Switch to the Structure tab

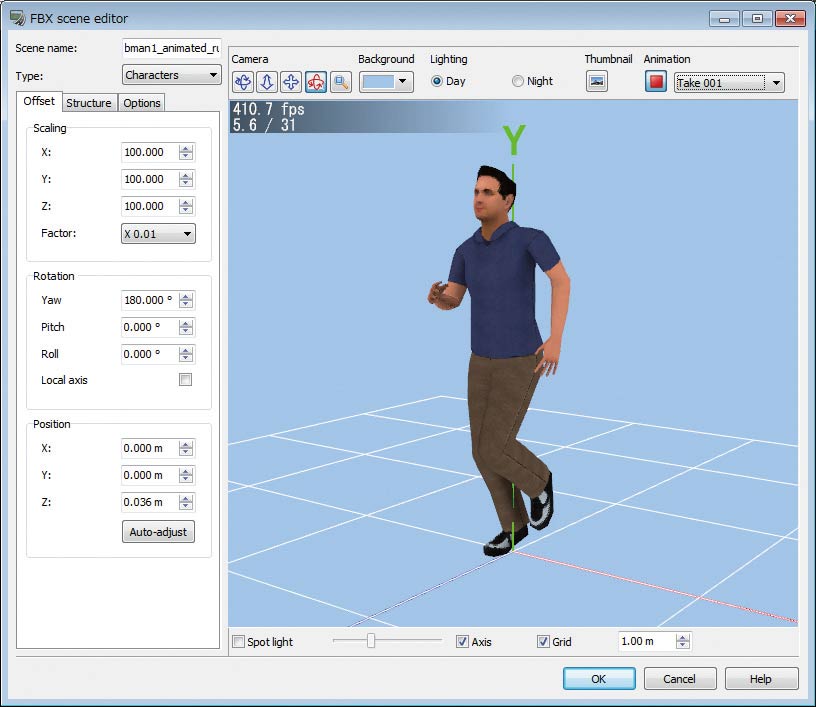click(x=89, y=103)
